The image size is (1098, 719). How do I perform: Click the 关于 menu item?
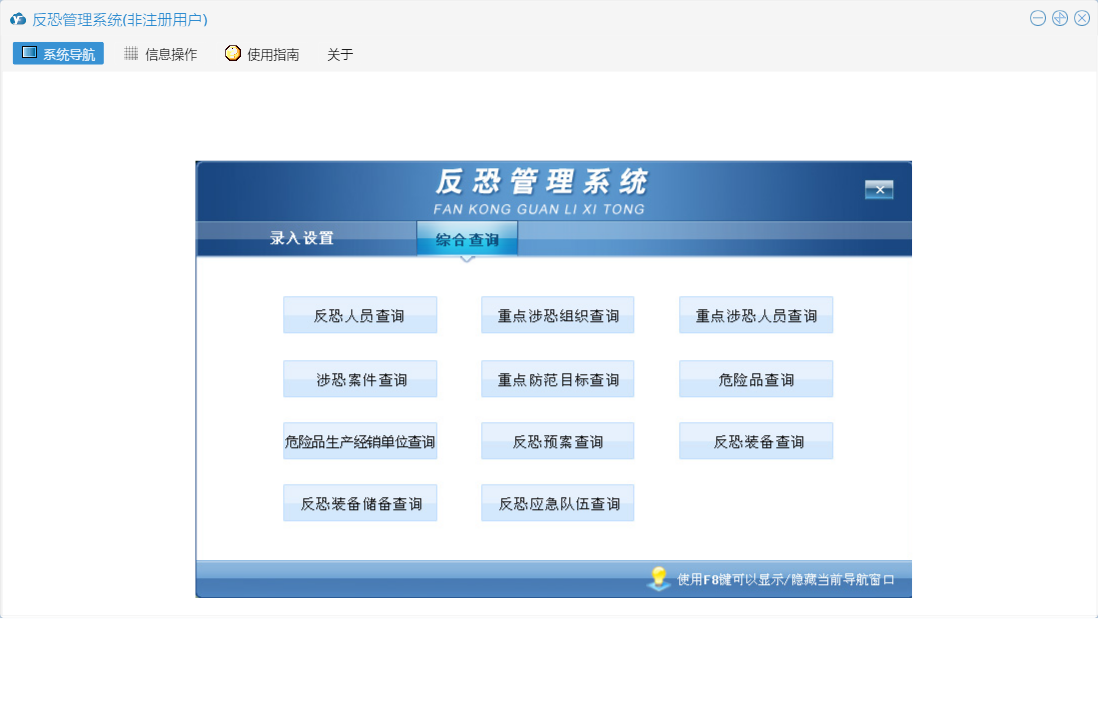(x=340, y=54)
